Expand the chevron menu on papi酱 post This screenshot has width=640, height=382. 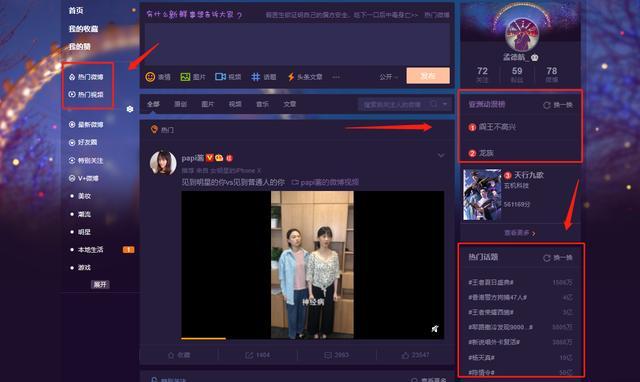[x=441, y=155]
